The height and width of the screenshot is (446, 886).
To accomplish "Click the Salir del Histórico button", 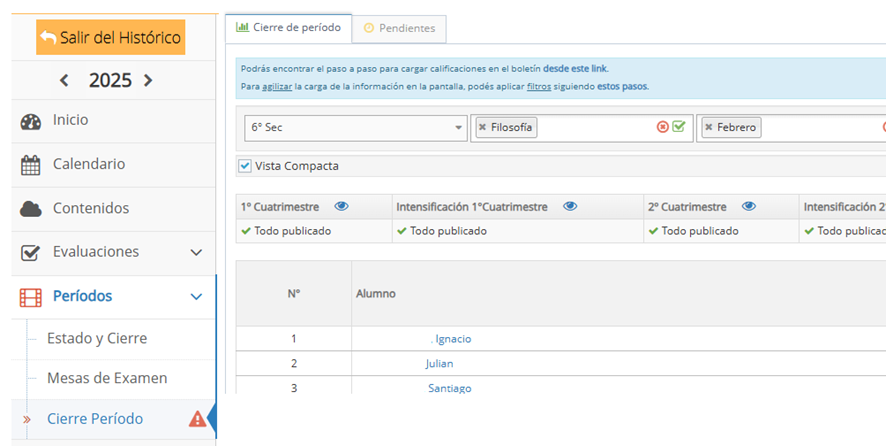I will click(111, 38).
